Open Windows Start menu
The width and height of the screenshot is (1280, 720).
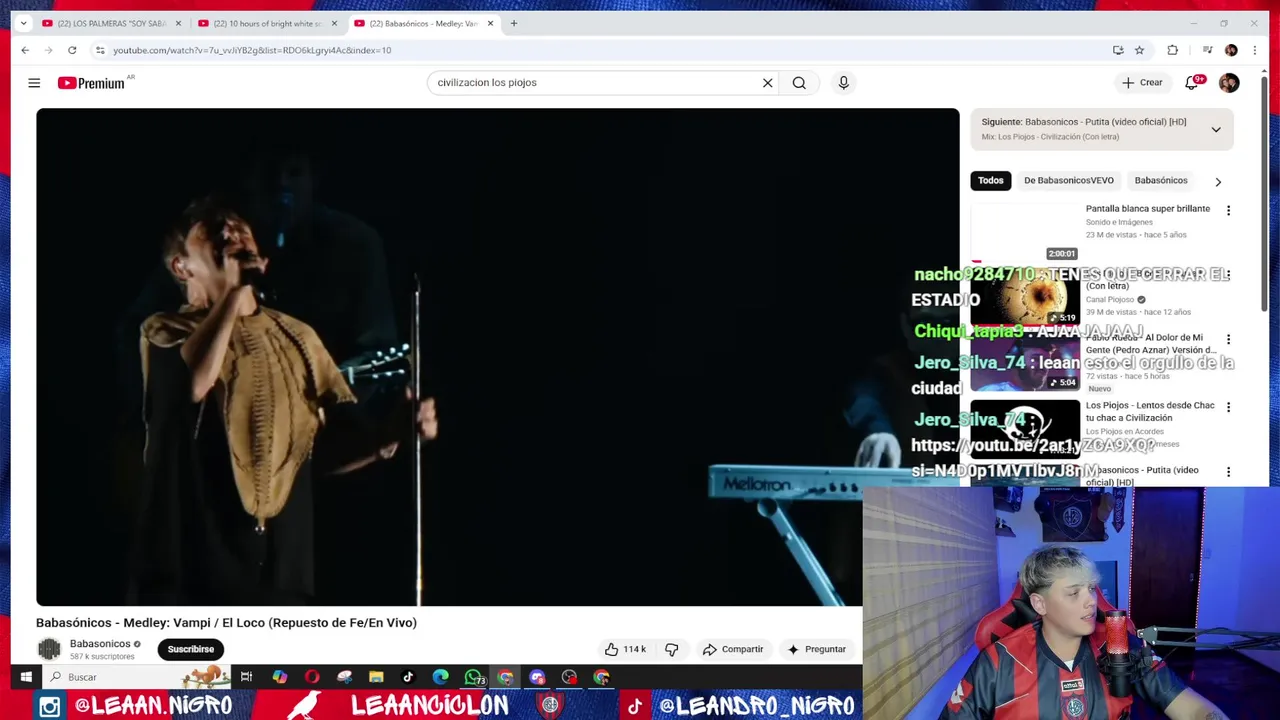click(26, 677)
